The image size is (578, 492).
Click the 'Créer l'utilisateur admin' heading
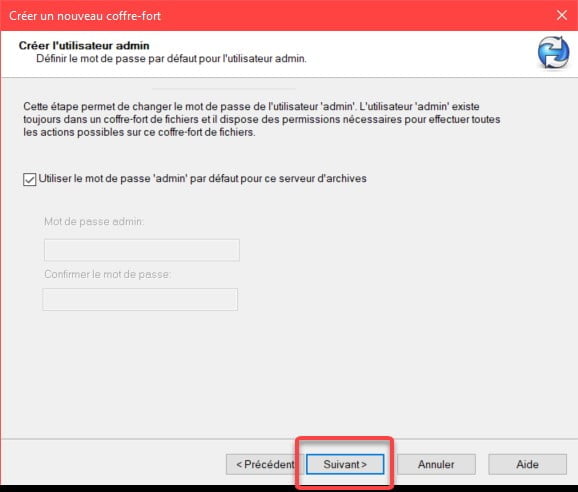(84, 46)
